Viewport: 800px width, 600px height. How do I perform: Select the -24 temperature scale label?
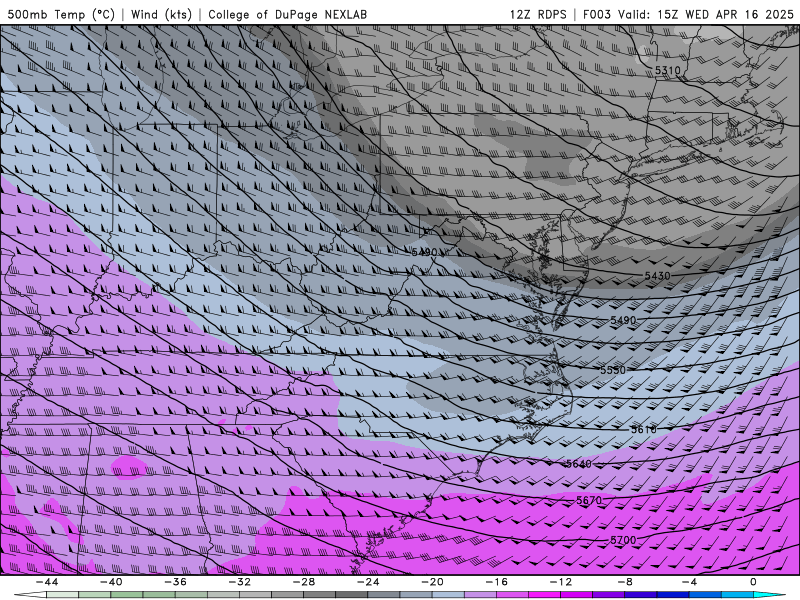[368, 582]
